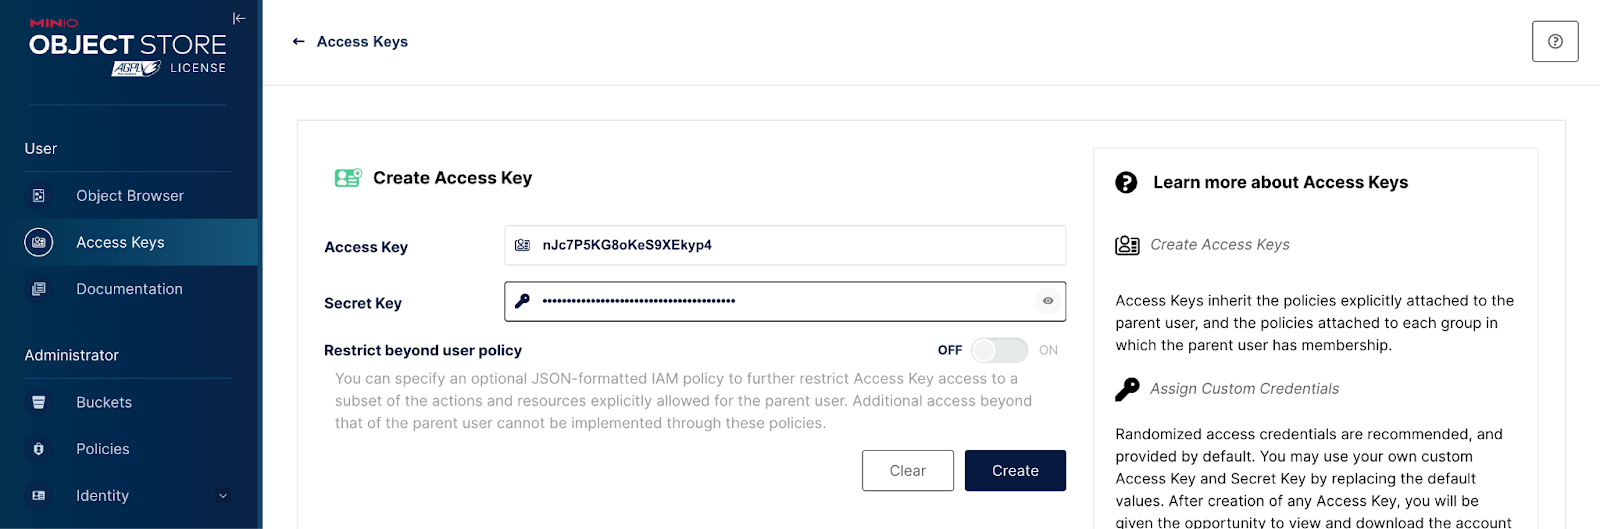This screenshot has height=529, width=1600.
Task: Click the Object Browser sidebar icon
Action: 39,196
